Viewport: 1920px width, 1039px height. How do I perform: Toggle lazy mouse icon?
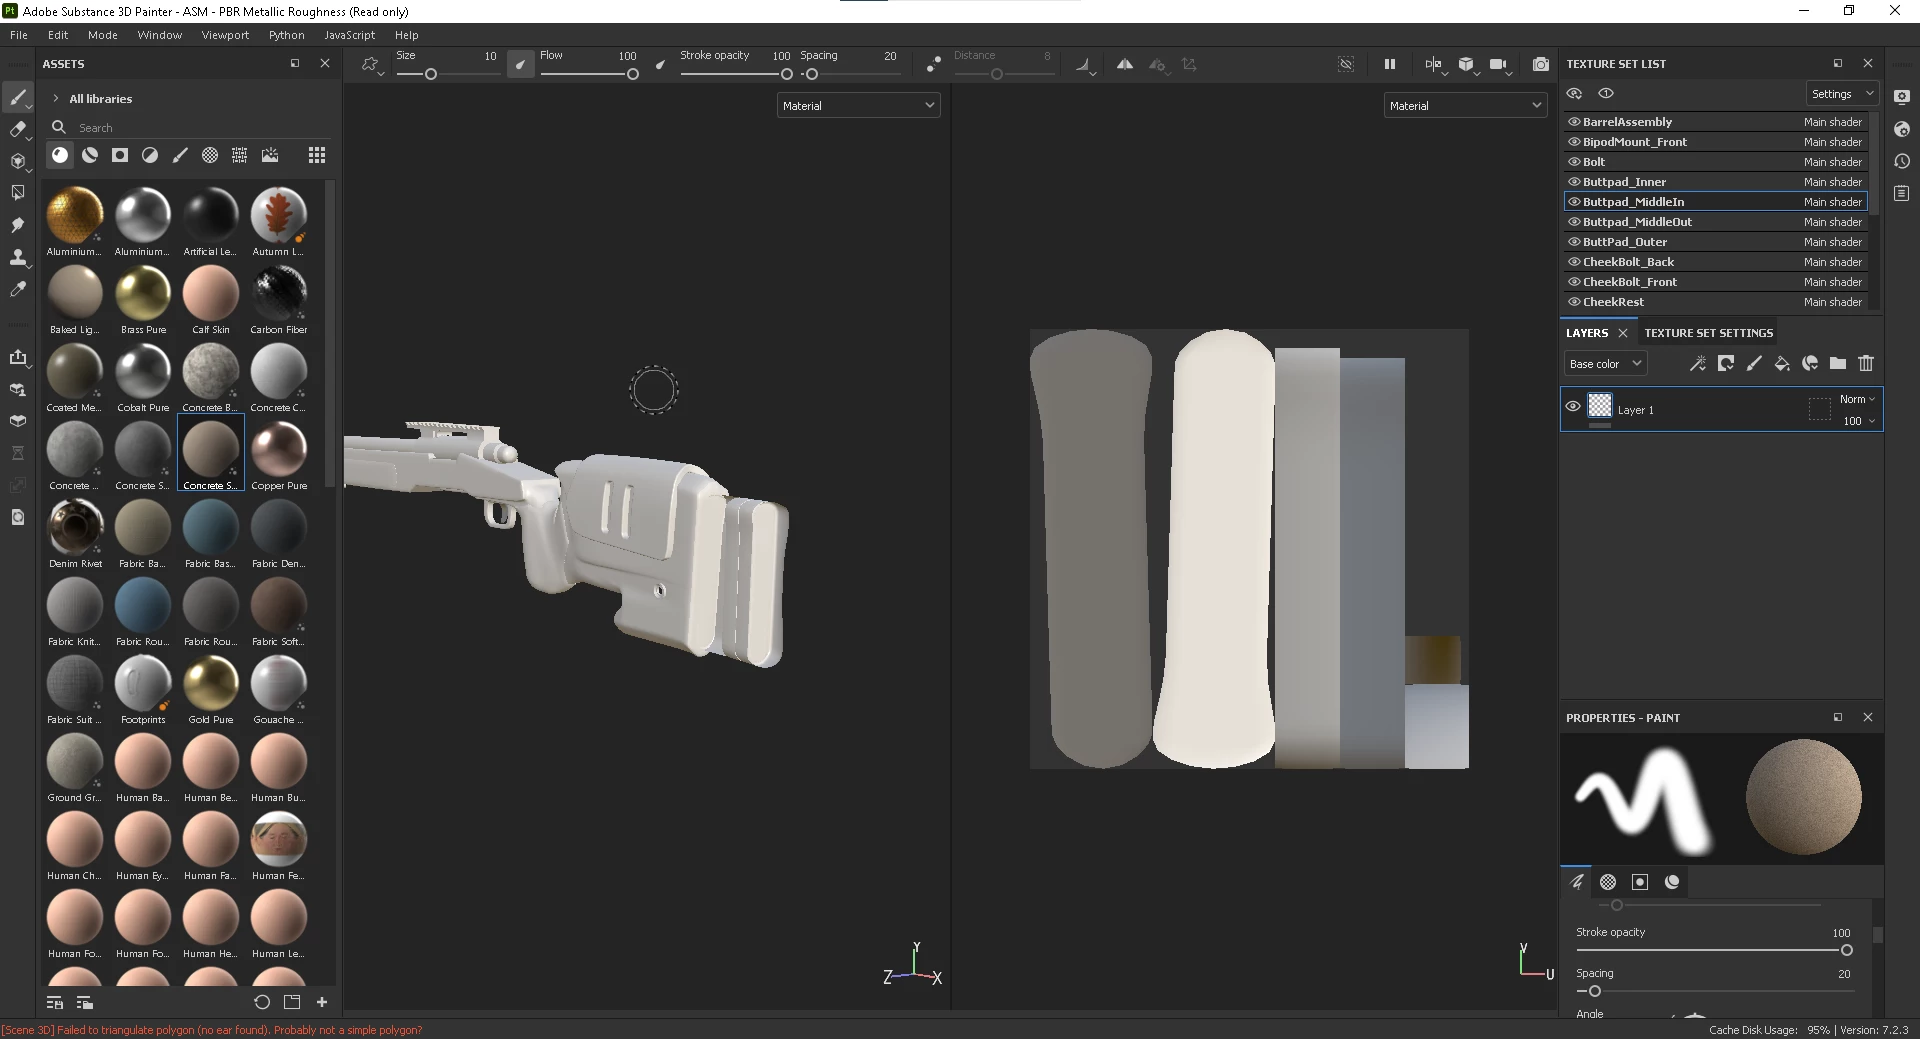coord(934,64)
